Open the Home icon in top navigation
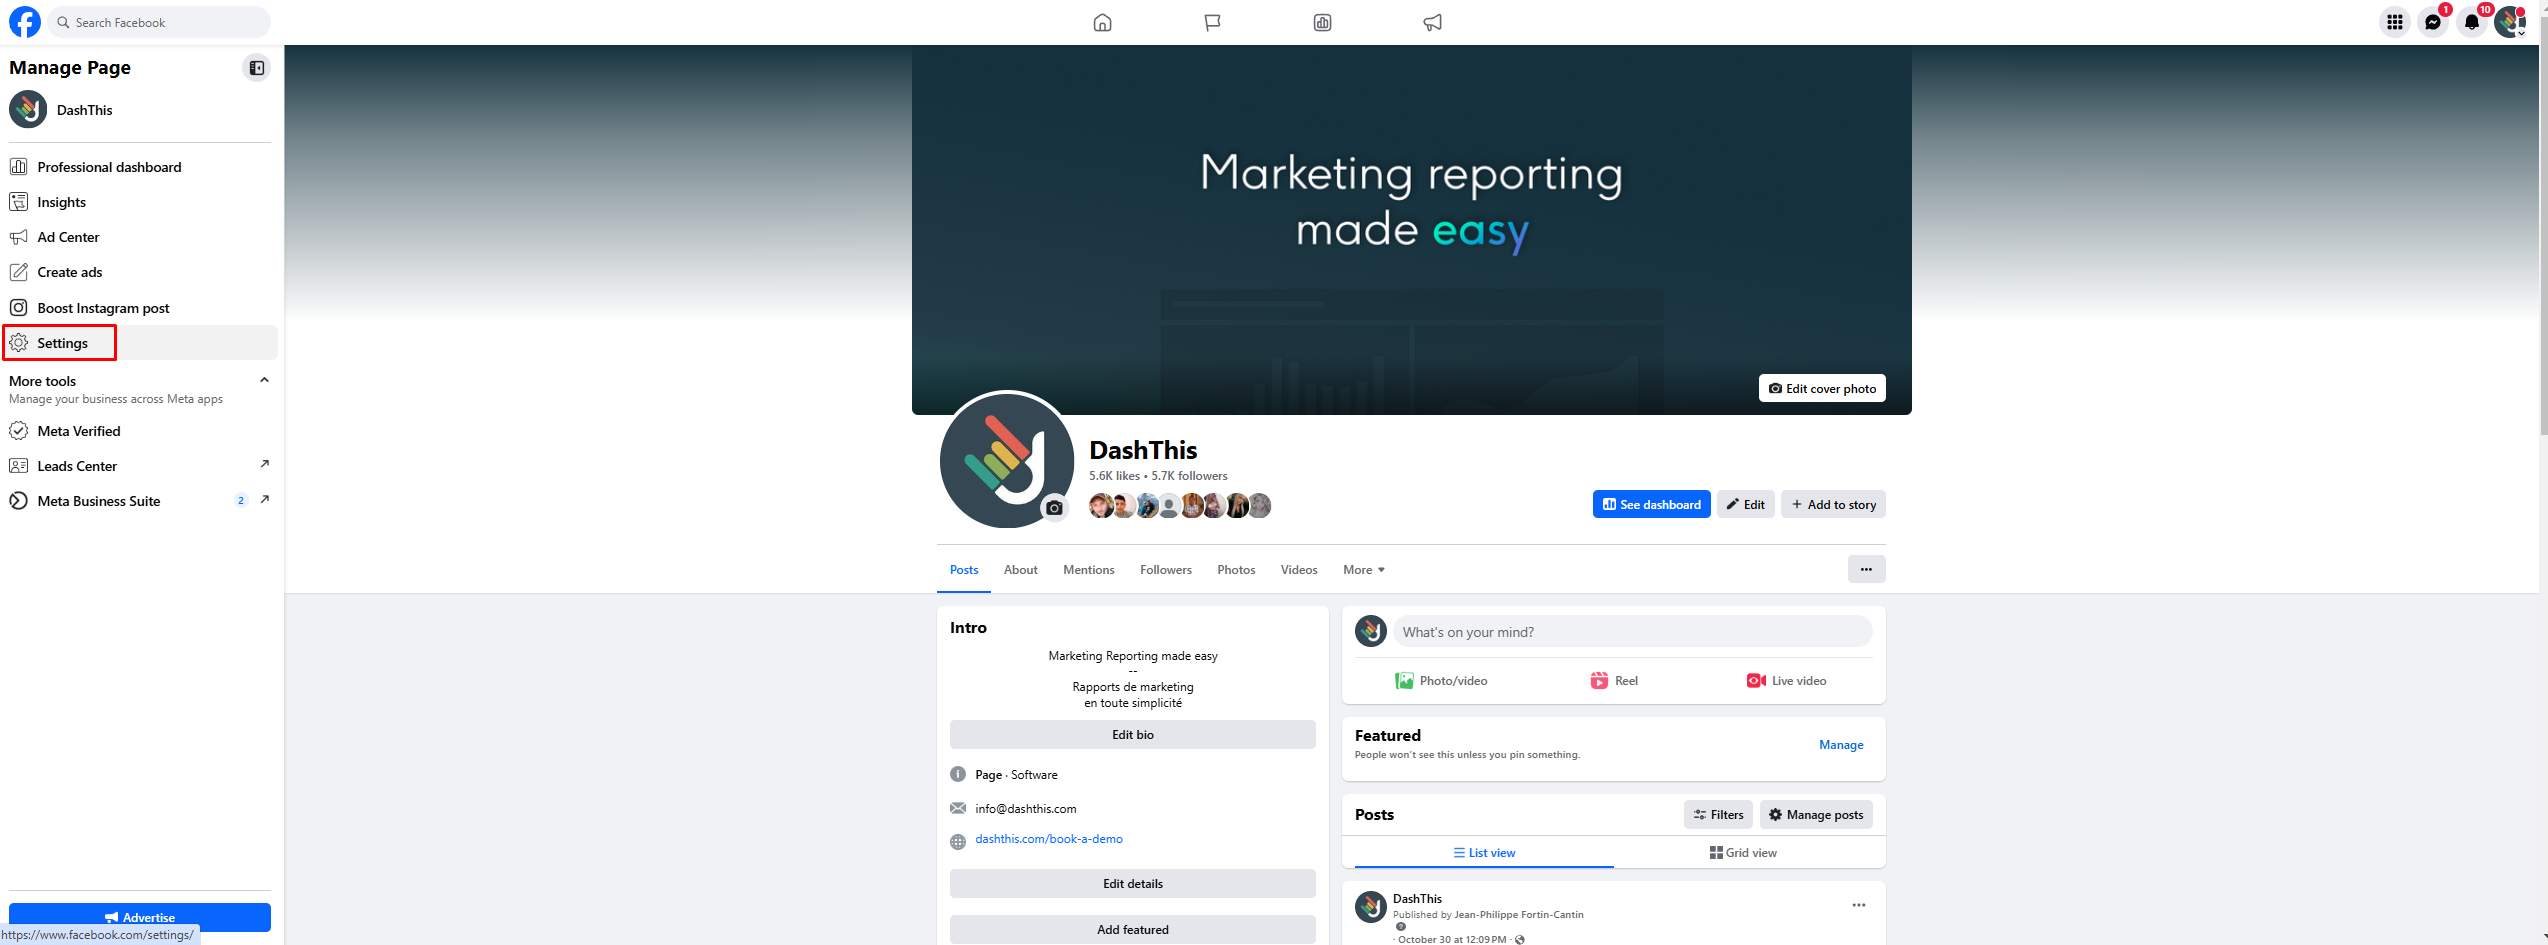2548x945 pixels. (x=1102, y=22)
